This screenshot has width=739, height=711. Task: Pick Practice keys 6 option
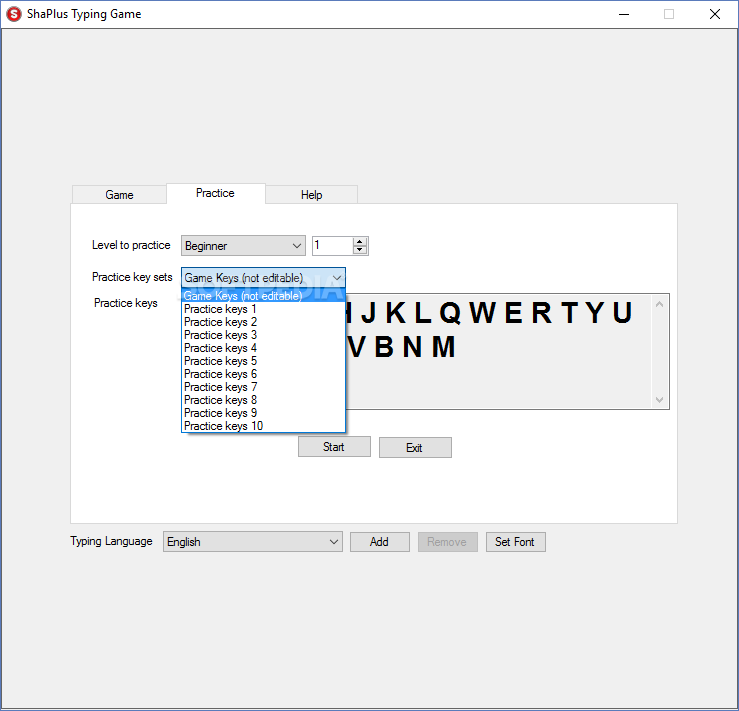pyautogui.click(x=263, y=374)
